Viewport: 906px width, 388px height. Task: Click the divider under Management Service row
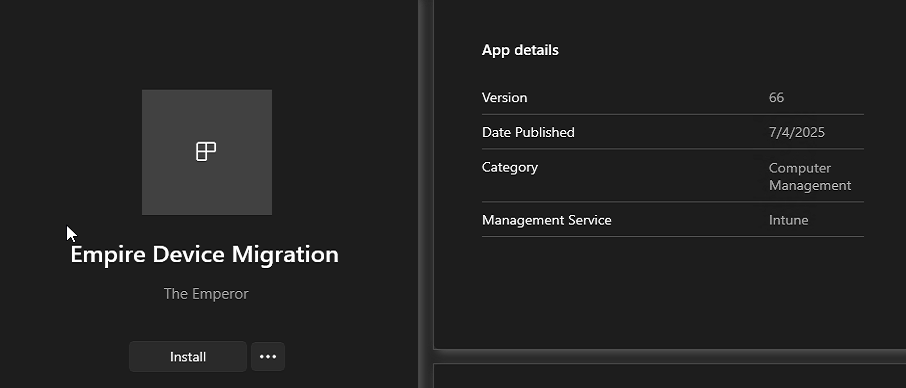point(673,237)
